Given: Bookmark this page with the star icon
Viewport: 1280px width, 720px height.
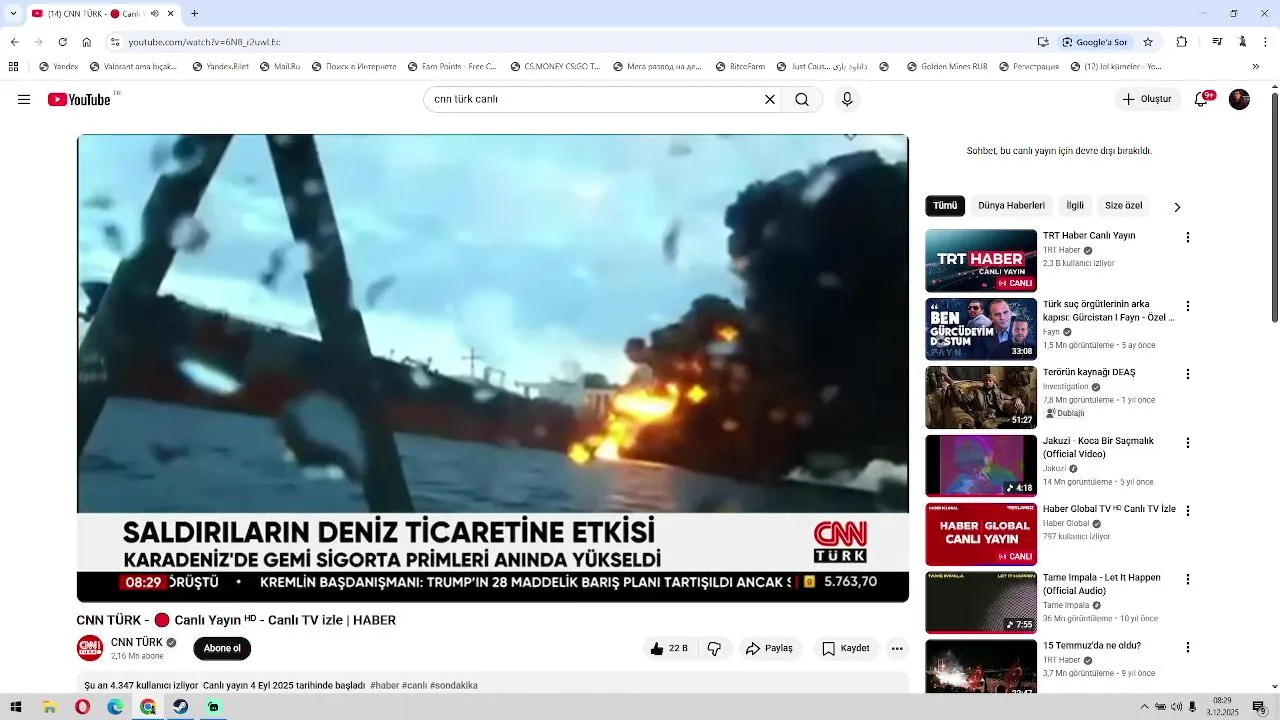Looking at the screenshot, I should (1148, 42).
